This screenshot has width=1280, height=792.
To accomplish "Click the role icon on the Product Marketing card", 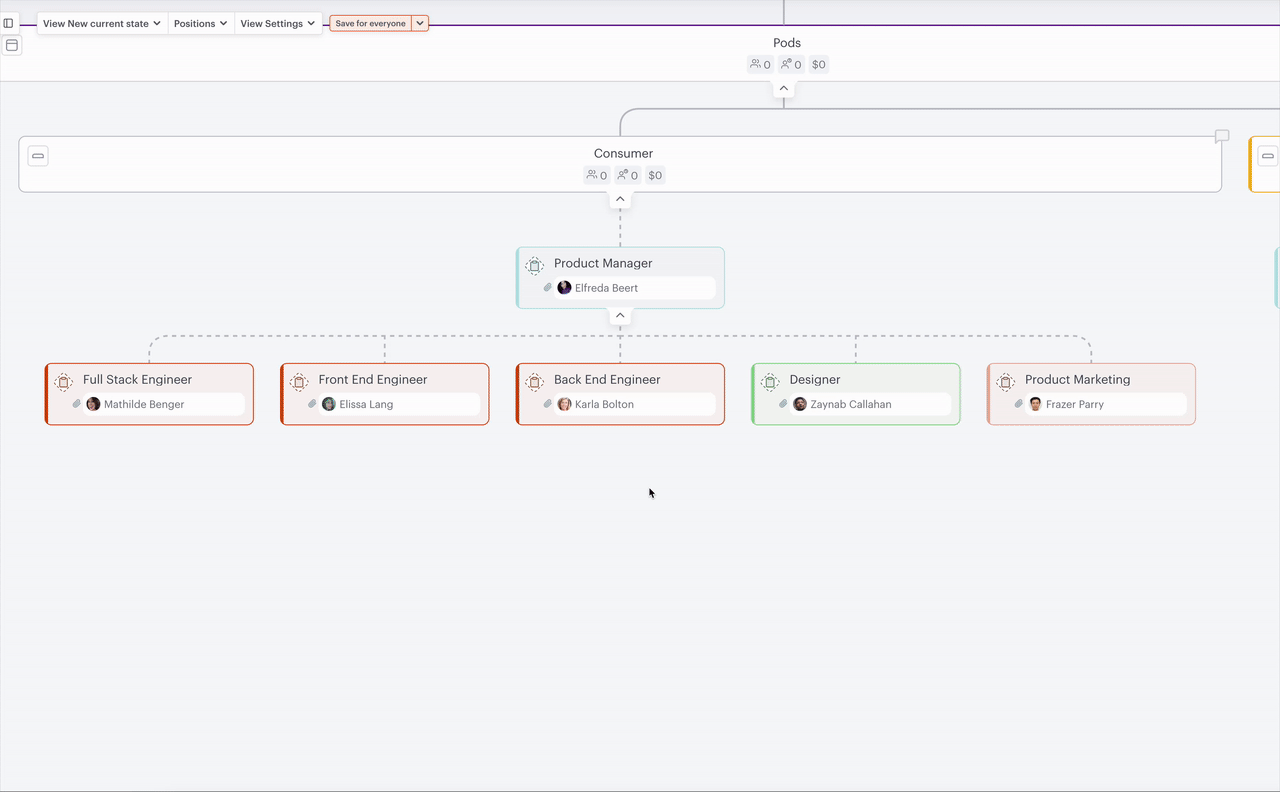I will 1005,381.
